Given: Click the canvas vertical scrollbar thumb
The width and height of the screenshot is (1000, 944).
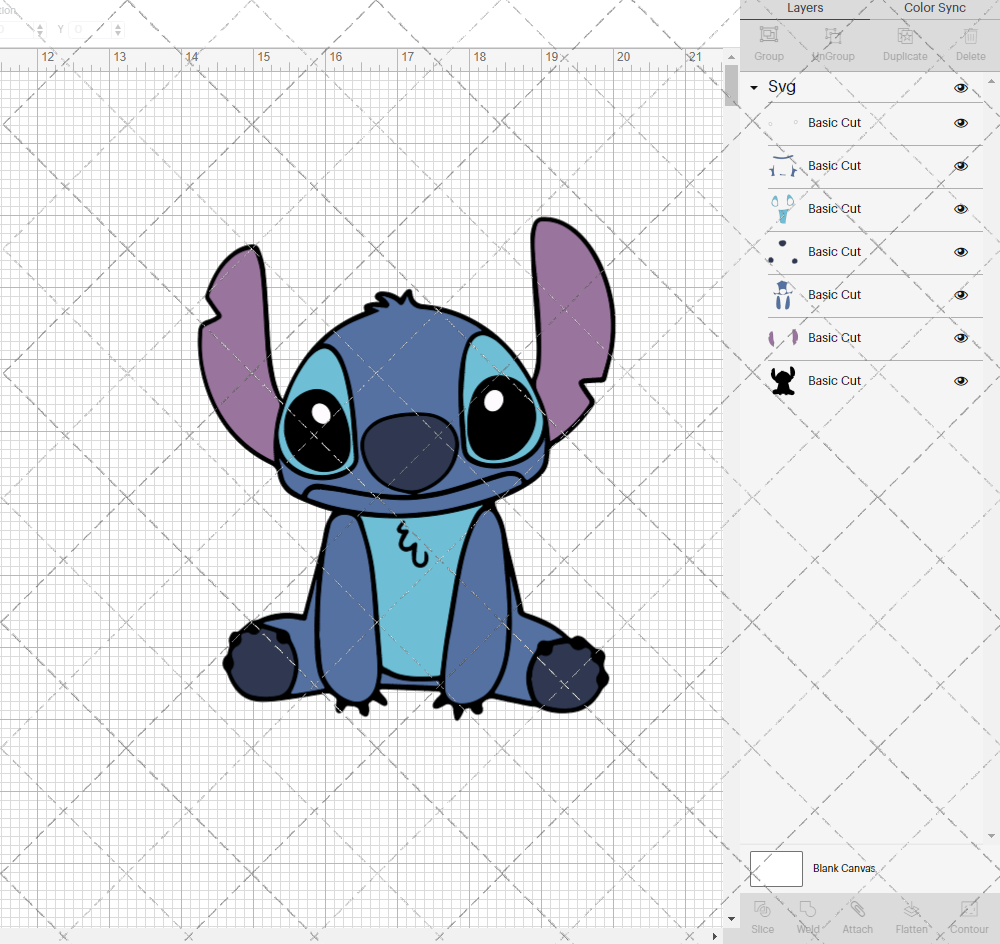Looking at the screenshot, I should pyautogui.click(x=731, y=85).
